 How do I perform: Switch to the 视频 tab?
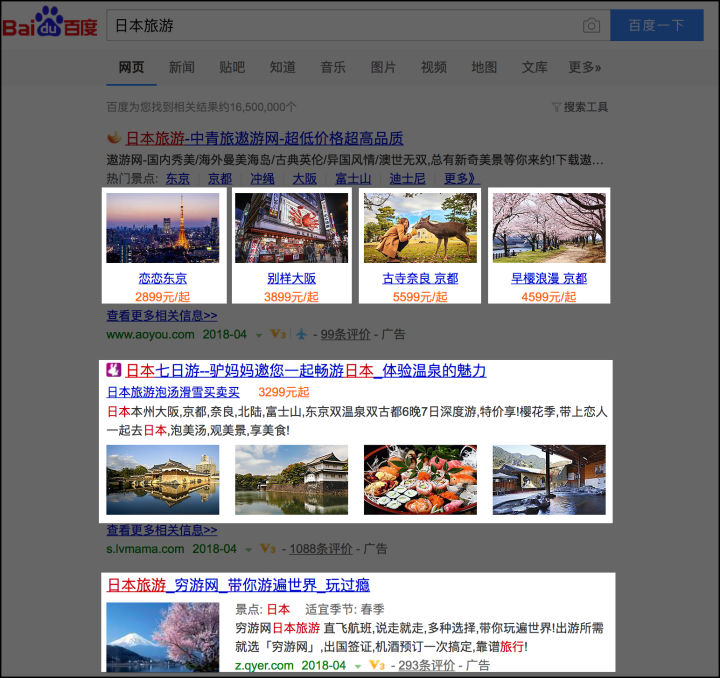point(434,67)
